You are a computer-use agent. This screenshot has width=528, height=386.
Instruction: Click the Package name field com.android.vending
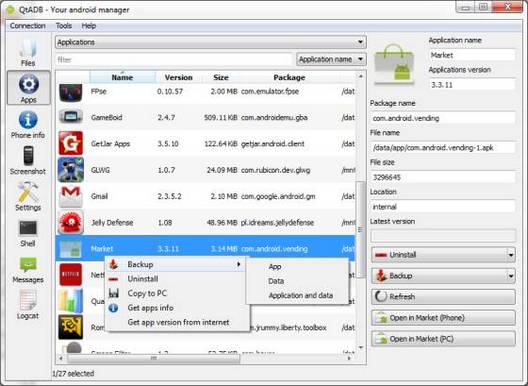(443, 118)
